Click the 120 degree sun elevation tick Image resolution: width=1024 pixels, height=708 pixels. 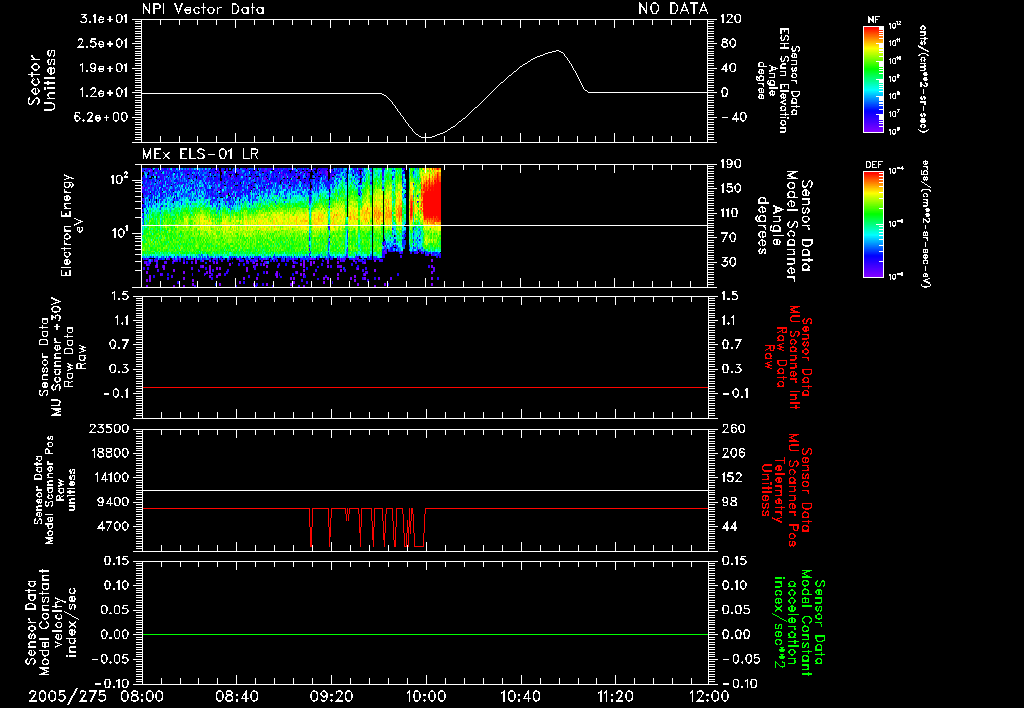point(731,19)
